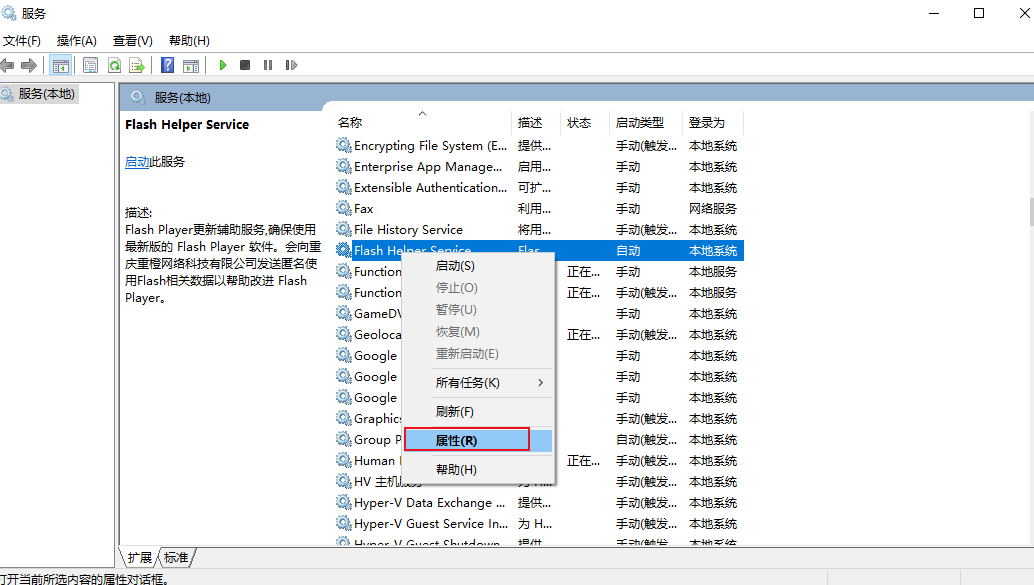Select the Hyper-V Data Exchange service name
Image resolution: width=1034 pixels, height=585 pixels.
coord(429,503)
